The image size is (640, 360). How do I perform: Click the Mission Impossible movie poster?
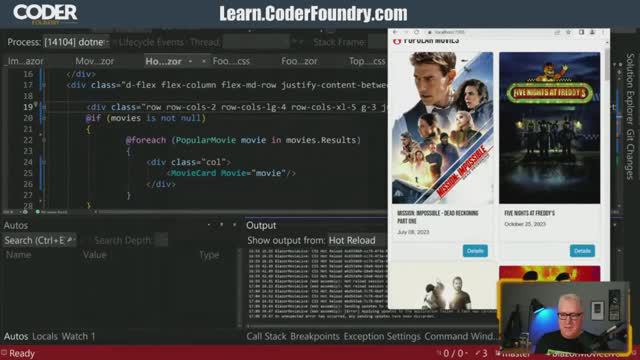click(442, 128)
